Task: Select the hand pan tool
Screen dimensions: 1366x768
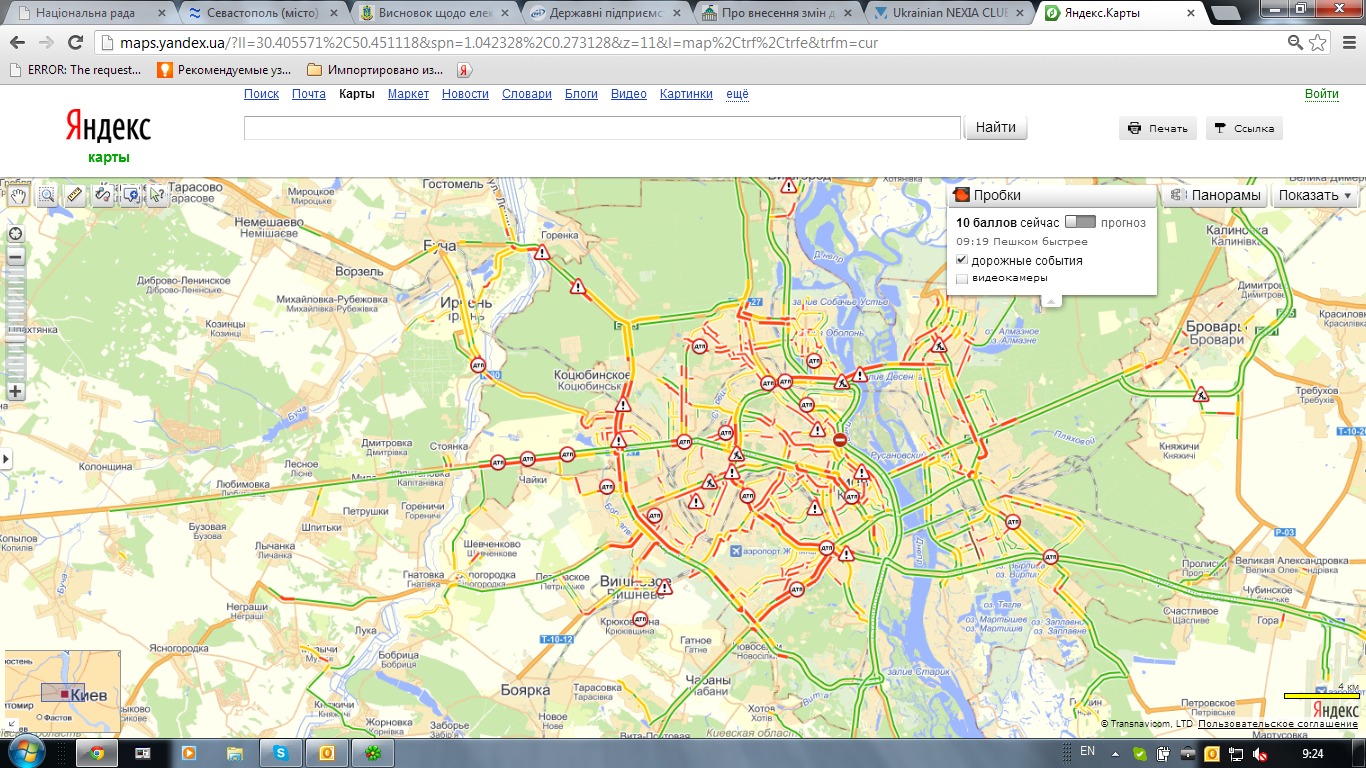Action: pos(18,196)
